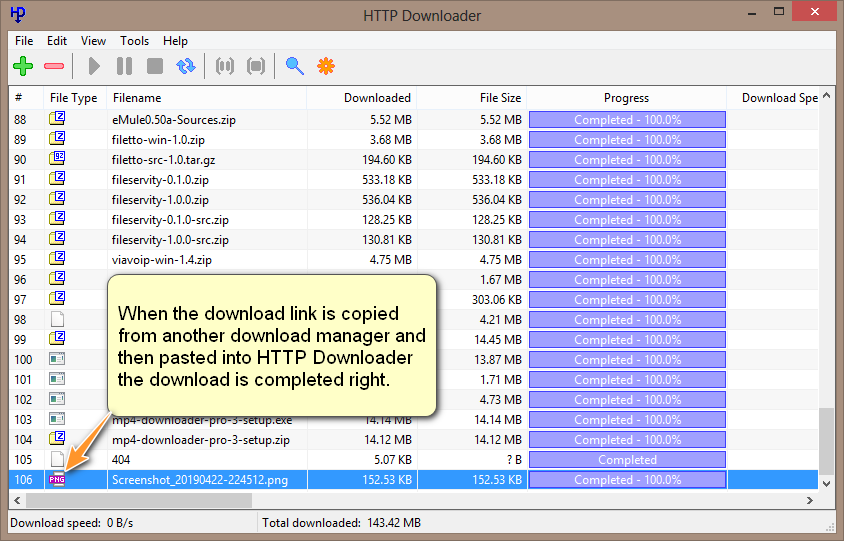Click the exe icon in row 103
844x541 pixels.
pyautogui.click(x=57, y=419)
